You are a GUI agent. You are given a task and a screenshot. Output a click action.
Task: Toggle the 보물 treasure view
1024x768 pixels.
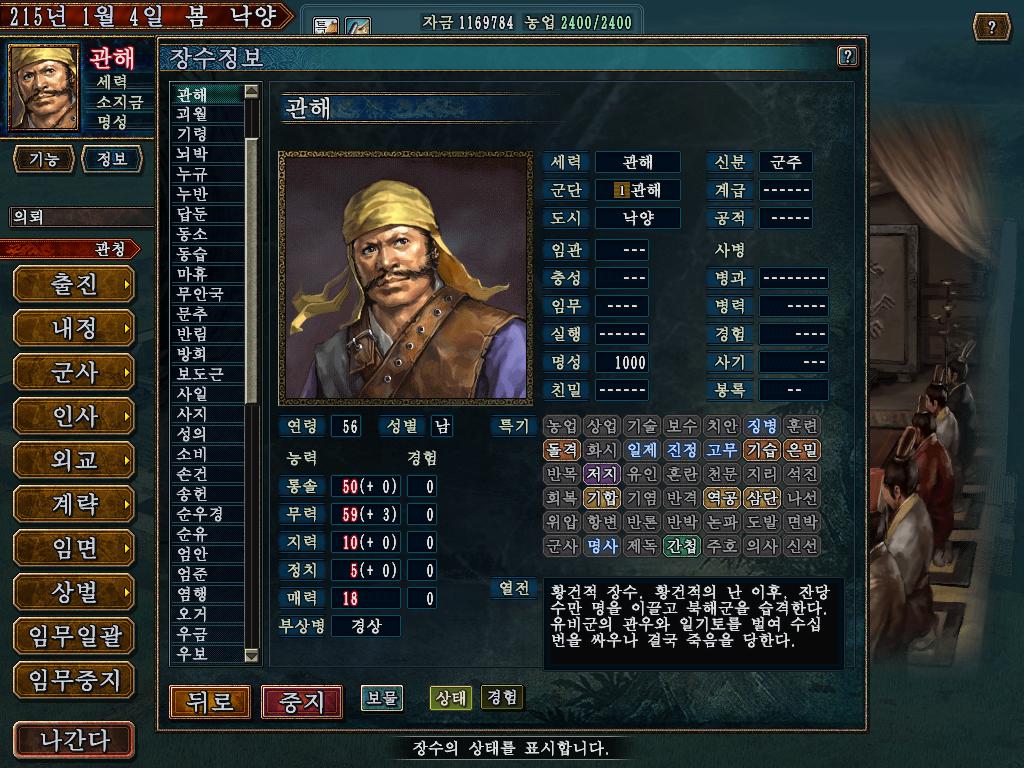[x=382, y=698]
